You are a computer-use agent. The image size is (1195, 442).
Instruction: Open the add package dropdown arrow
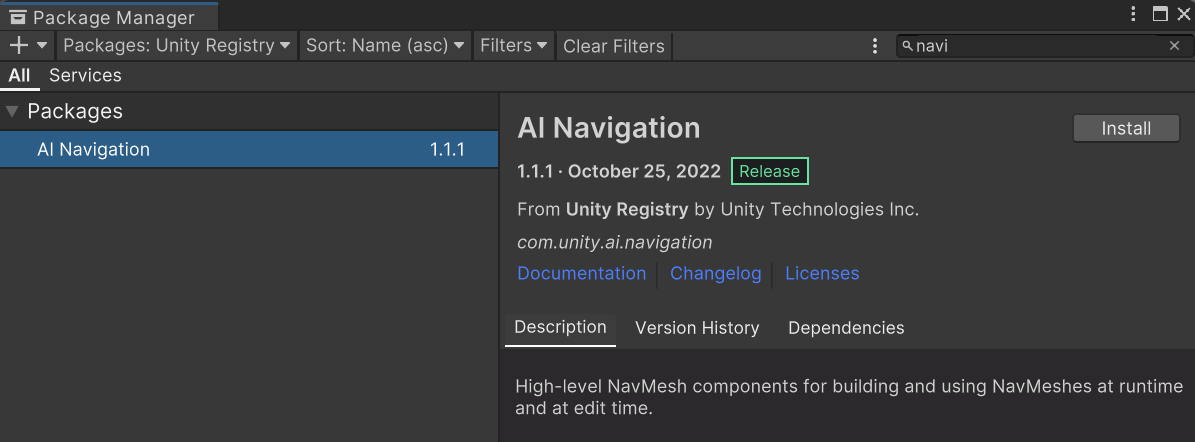click(42, 46)
